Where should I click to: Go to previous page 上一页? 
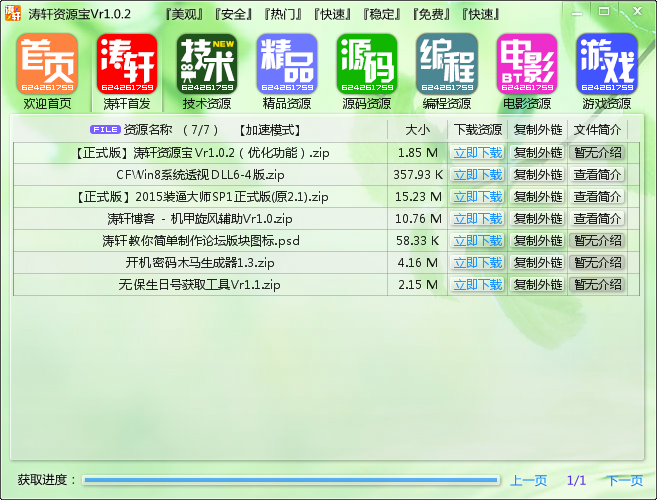pos(528,480)
